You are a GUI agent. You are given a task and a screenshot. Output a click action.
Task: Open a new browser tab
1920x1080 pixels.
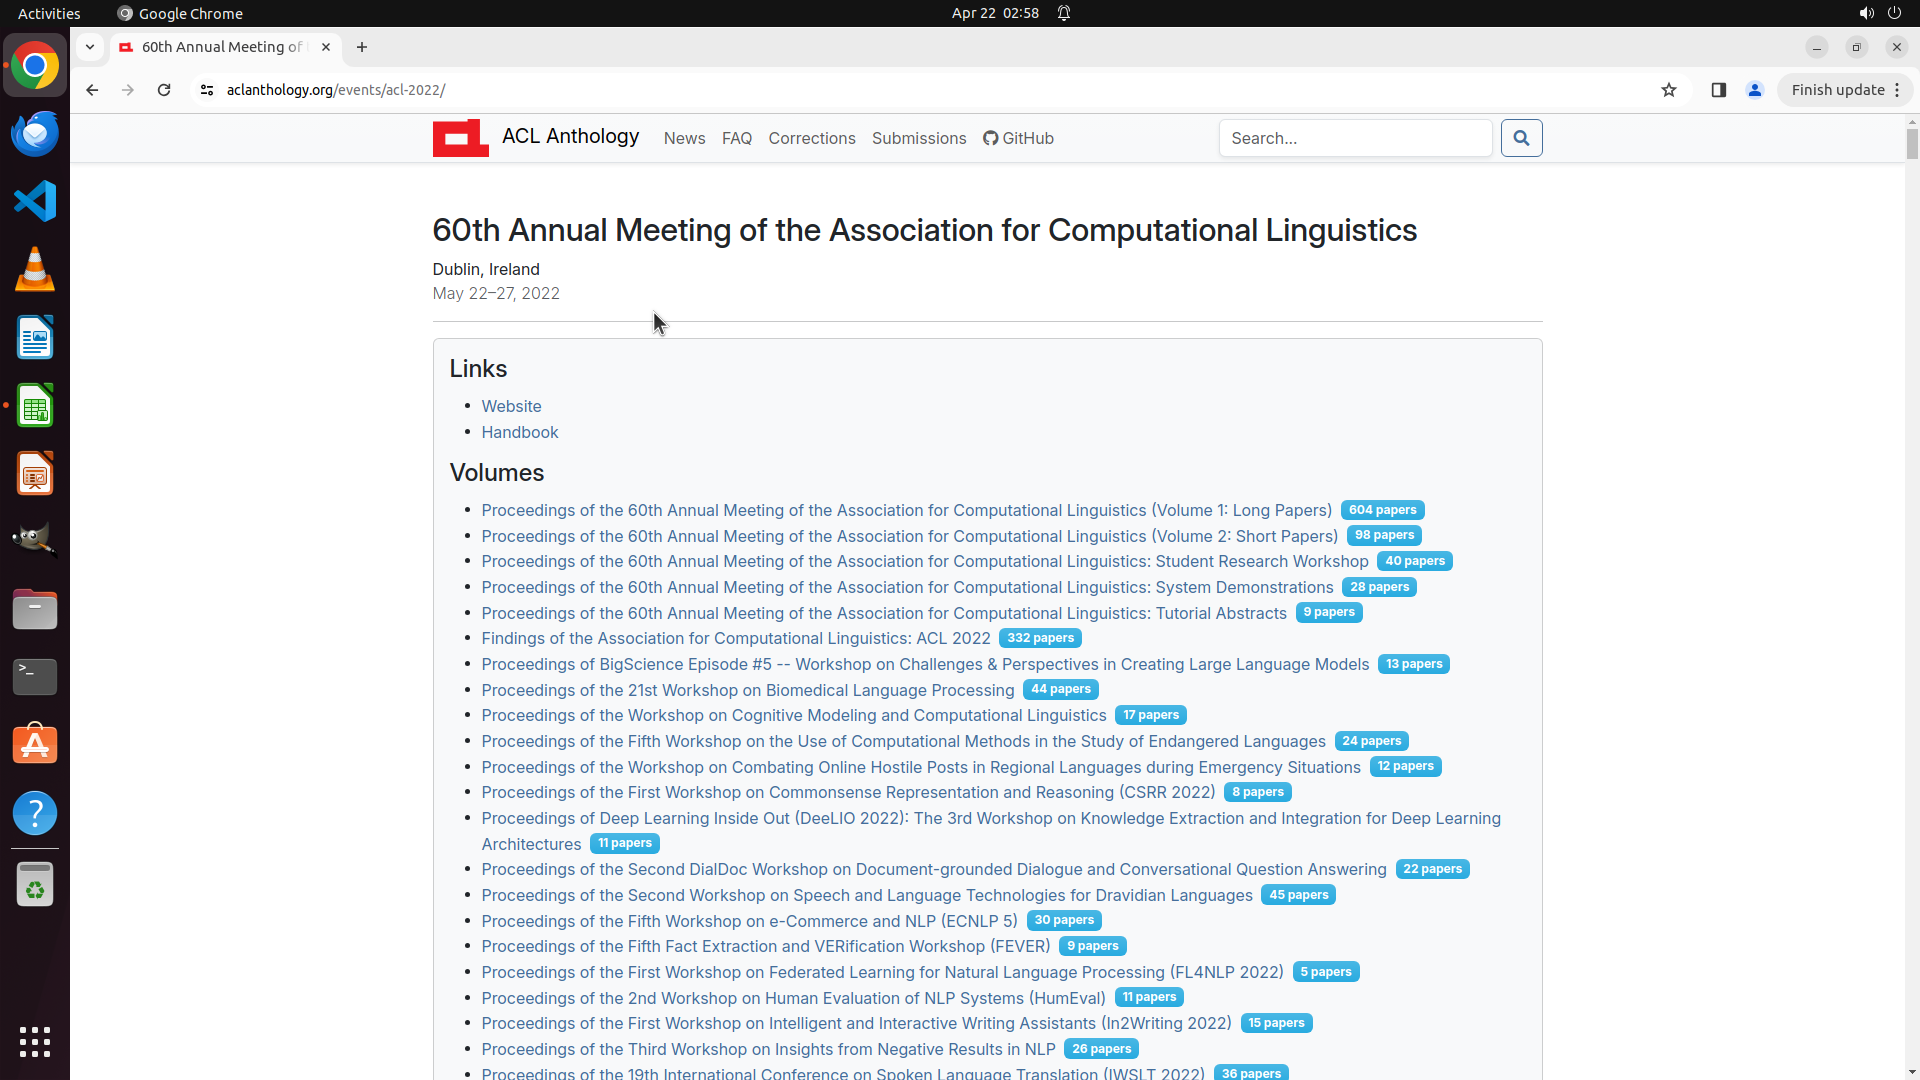tap(362, 47)
